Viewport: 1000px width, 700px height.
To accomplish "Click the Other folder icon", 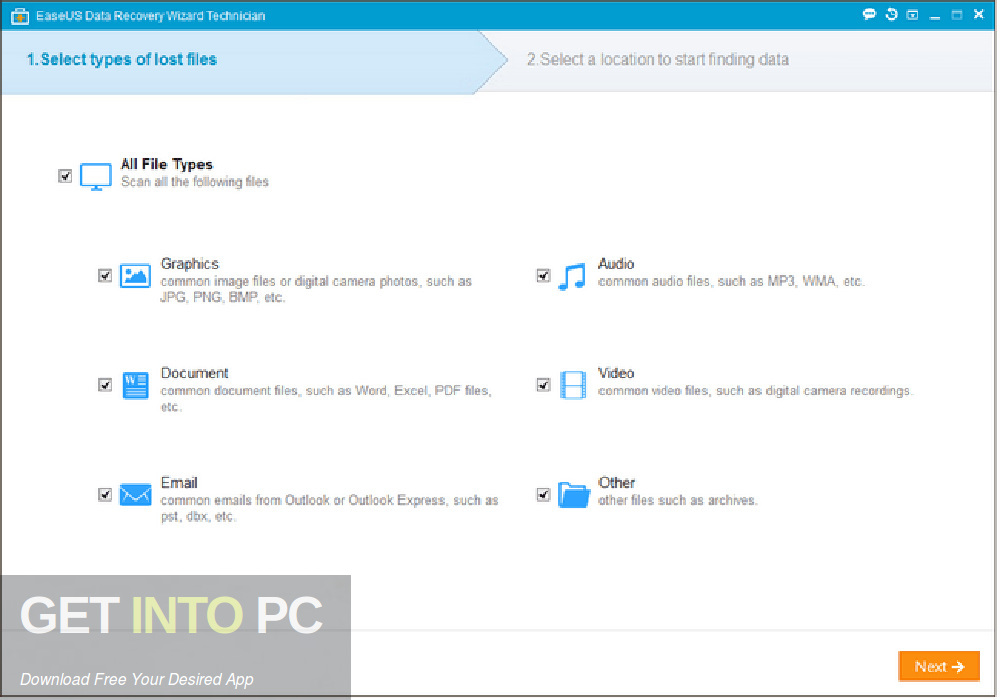I will coord(574,495).
